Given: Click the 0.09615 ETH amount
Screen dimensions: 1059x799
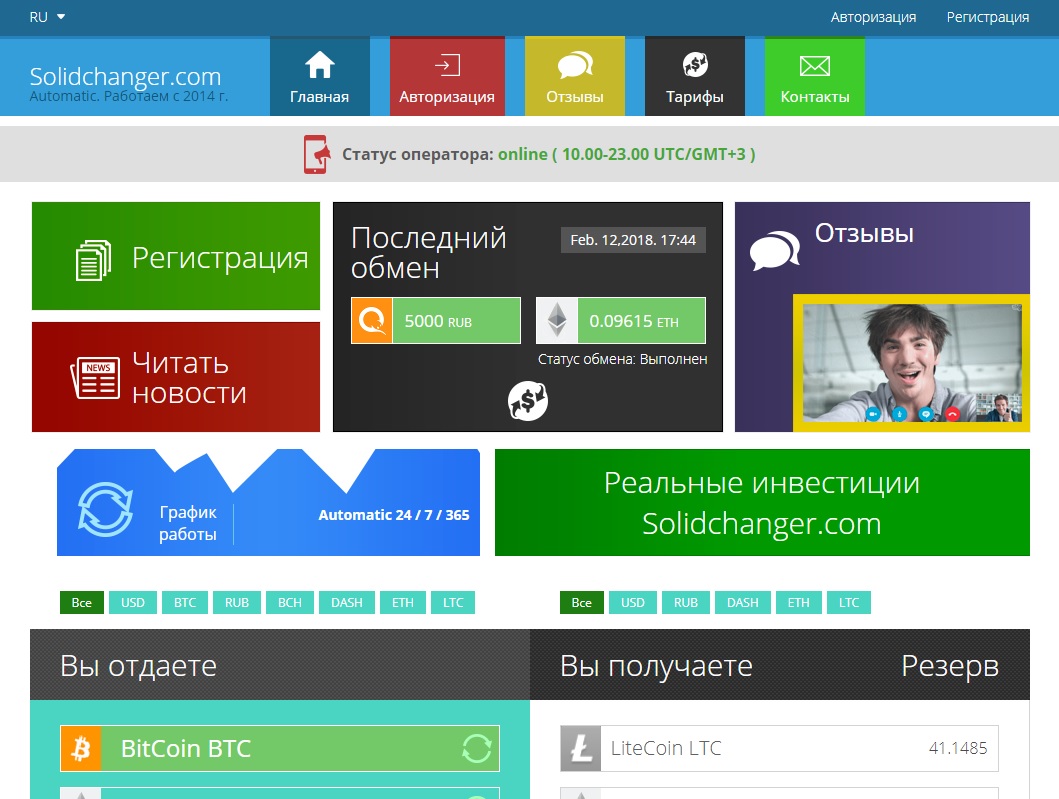Looking at the screenshot, I should coord(634,321).
